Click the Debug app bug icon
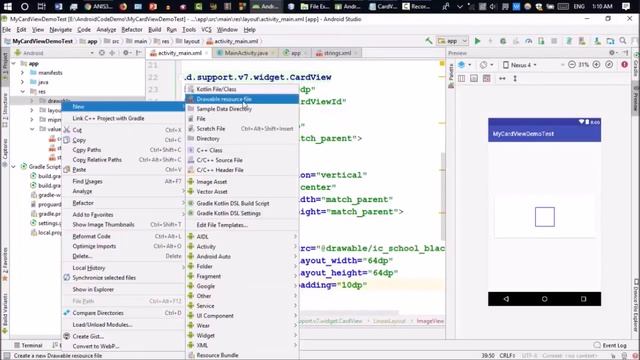Screen dimensions: 640x360 (503, 41)
